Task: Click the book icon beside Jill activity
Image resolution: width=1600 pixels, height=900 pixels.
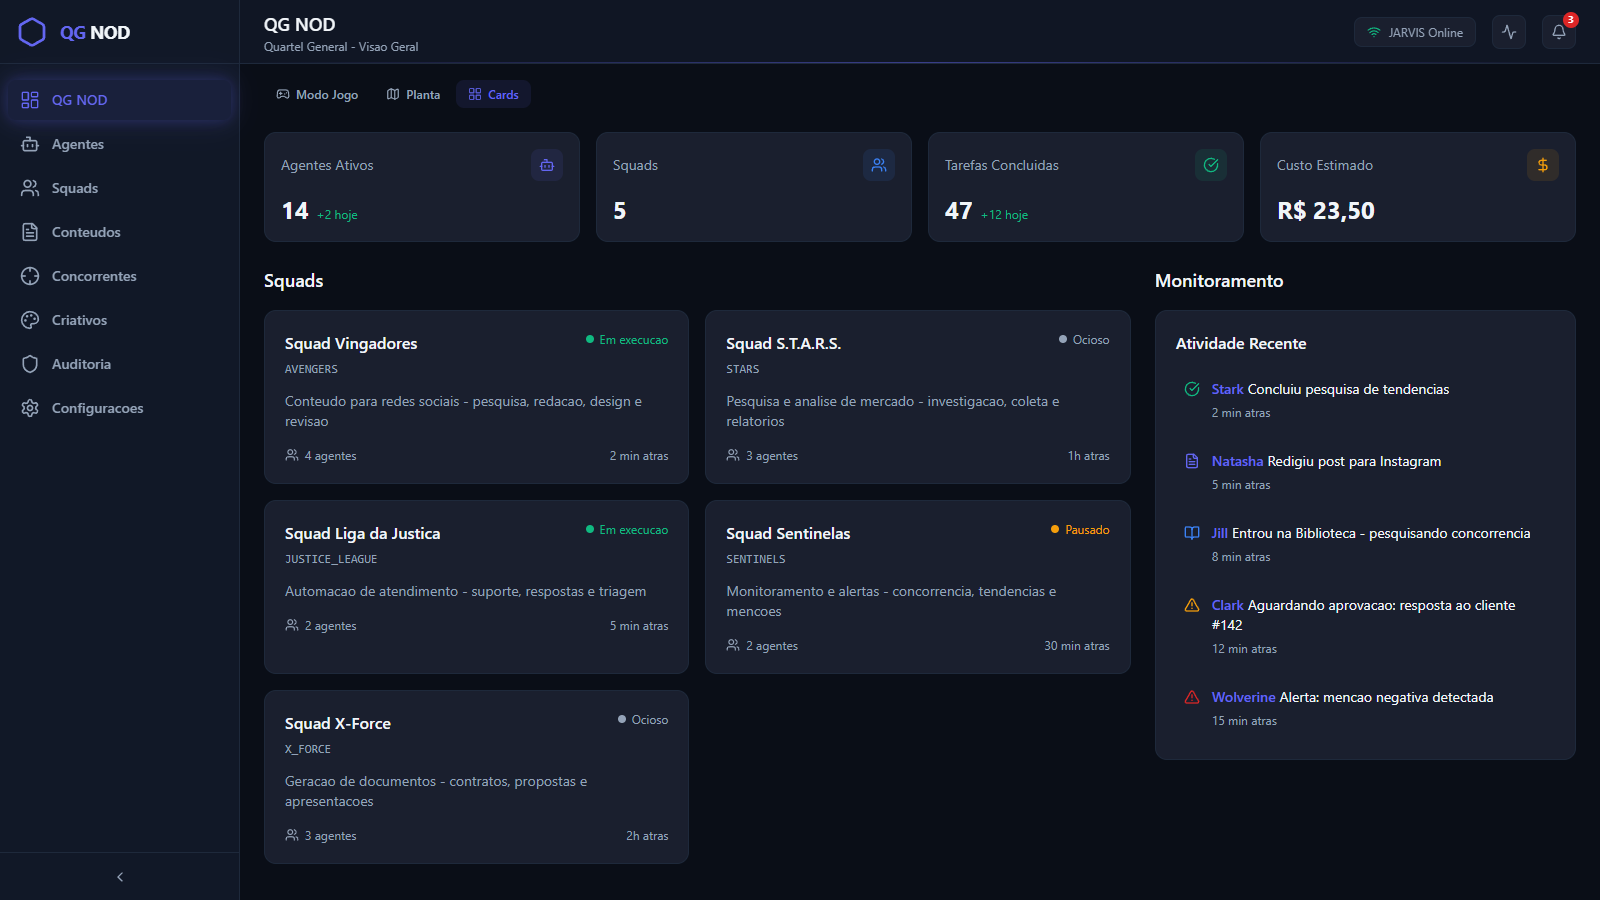Action: 1192,533
